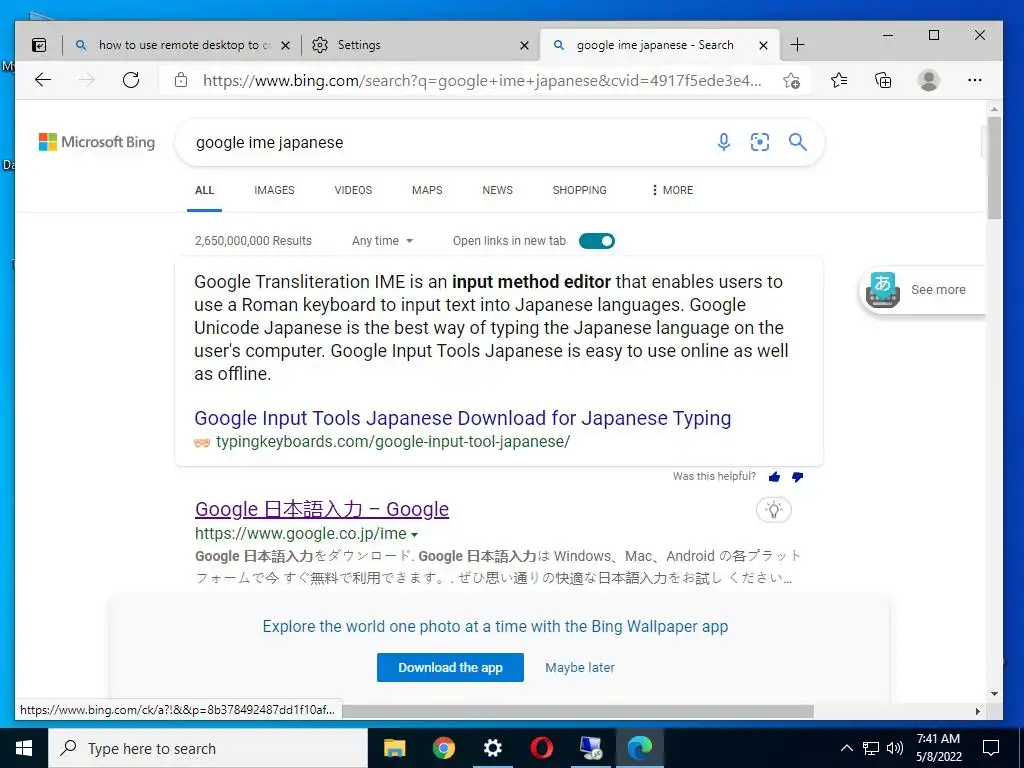Open Edge Settings and more menu
Viewport: 1024px width, 768px height.
tap(975, 80)
